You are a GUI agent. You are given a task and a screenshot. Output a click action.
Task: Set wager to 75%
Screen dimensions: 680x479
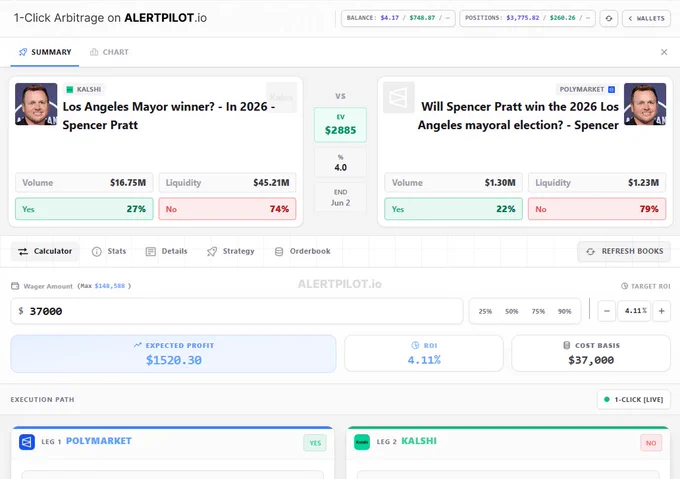(x=538, y=311)
